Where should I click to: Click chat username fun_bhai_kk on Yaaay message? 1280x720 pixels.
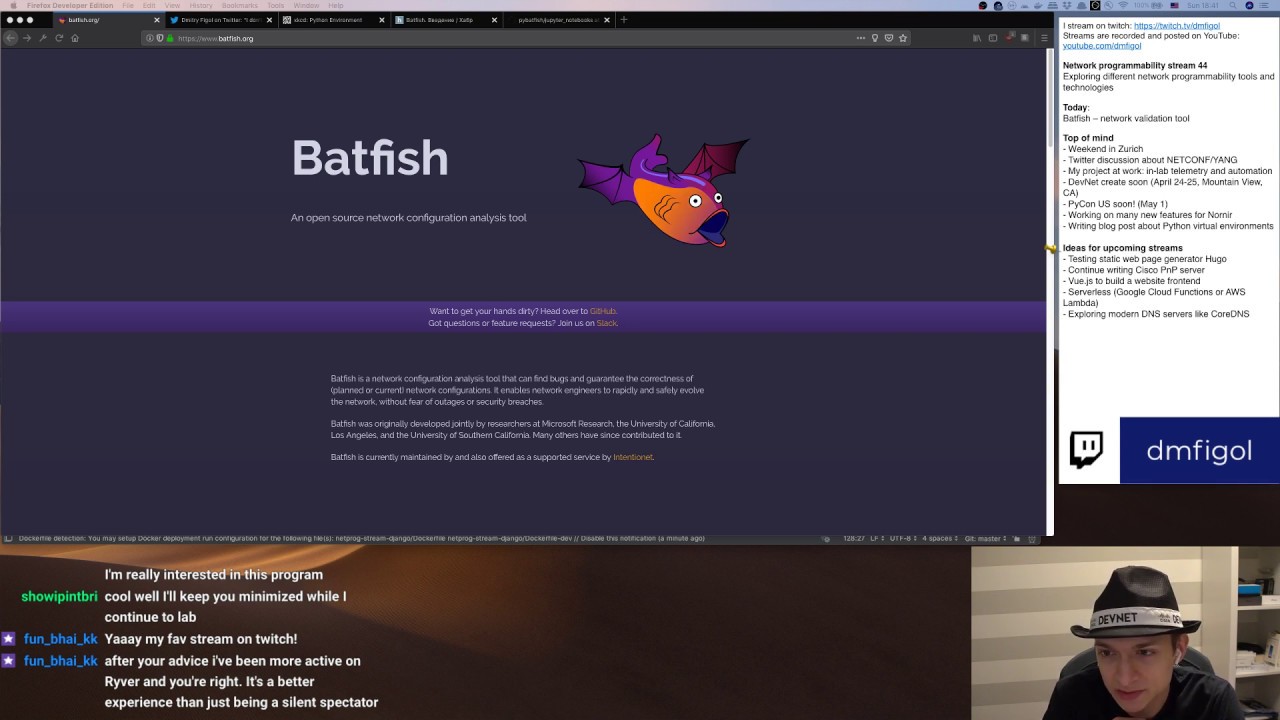point(61,639)
